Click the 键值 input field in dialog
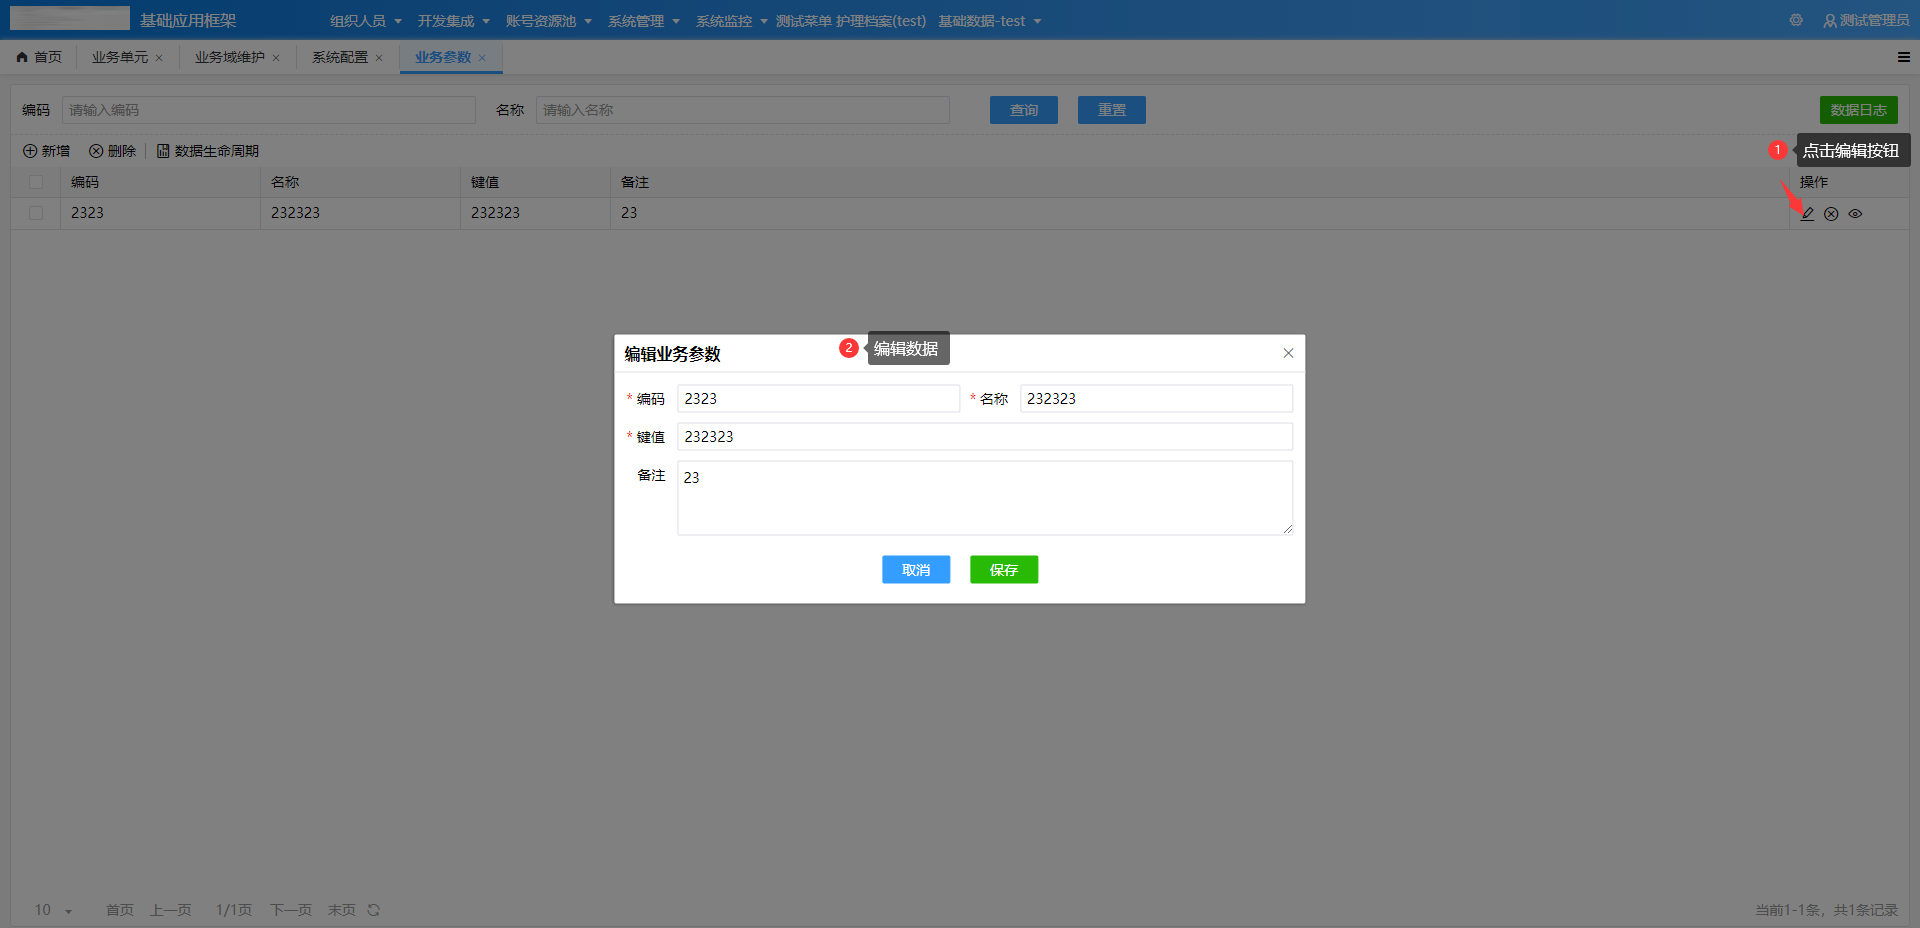 [x=984, y=437]
